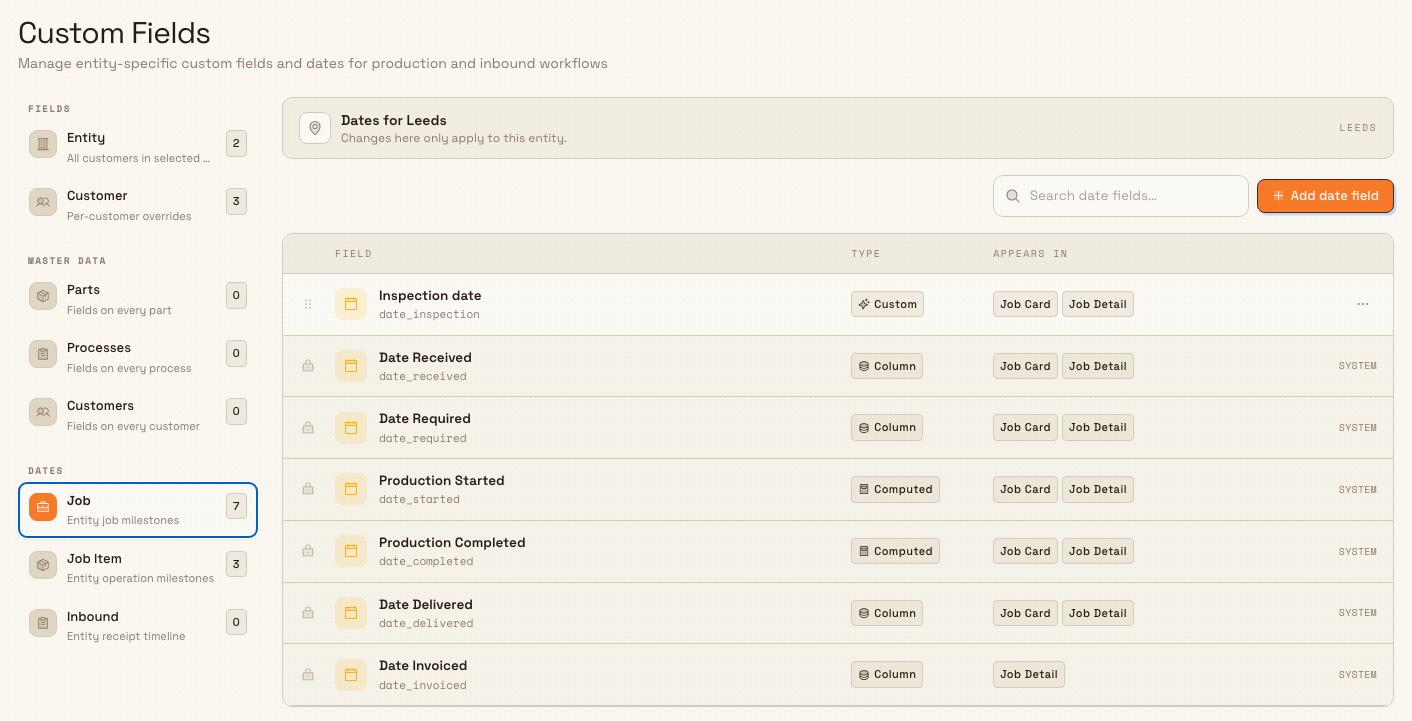Click Job Card tag on Date Received row
The height and width of the screenshot is (721, 1412).
click(x=1025, y=366)
